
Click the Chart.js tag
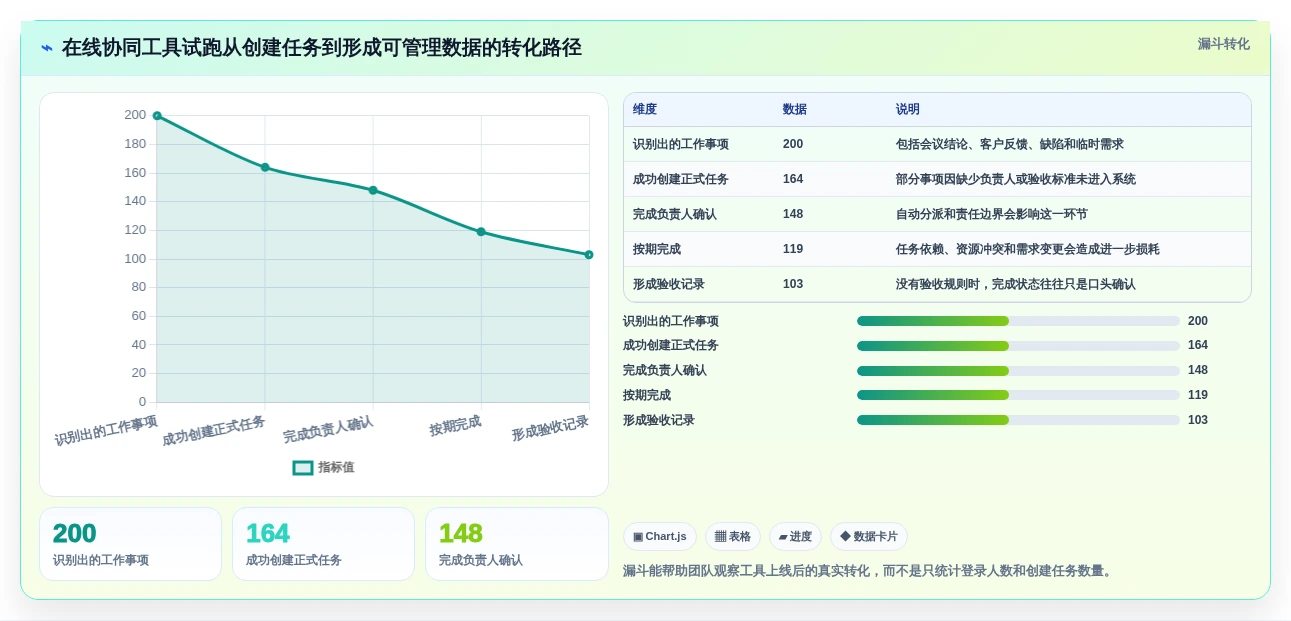pyautogui.click(x=660, y=537)
